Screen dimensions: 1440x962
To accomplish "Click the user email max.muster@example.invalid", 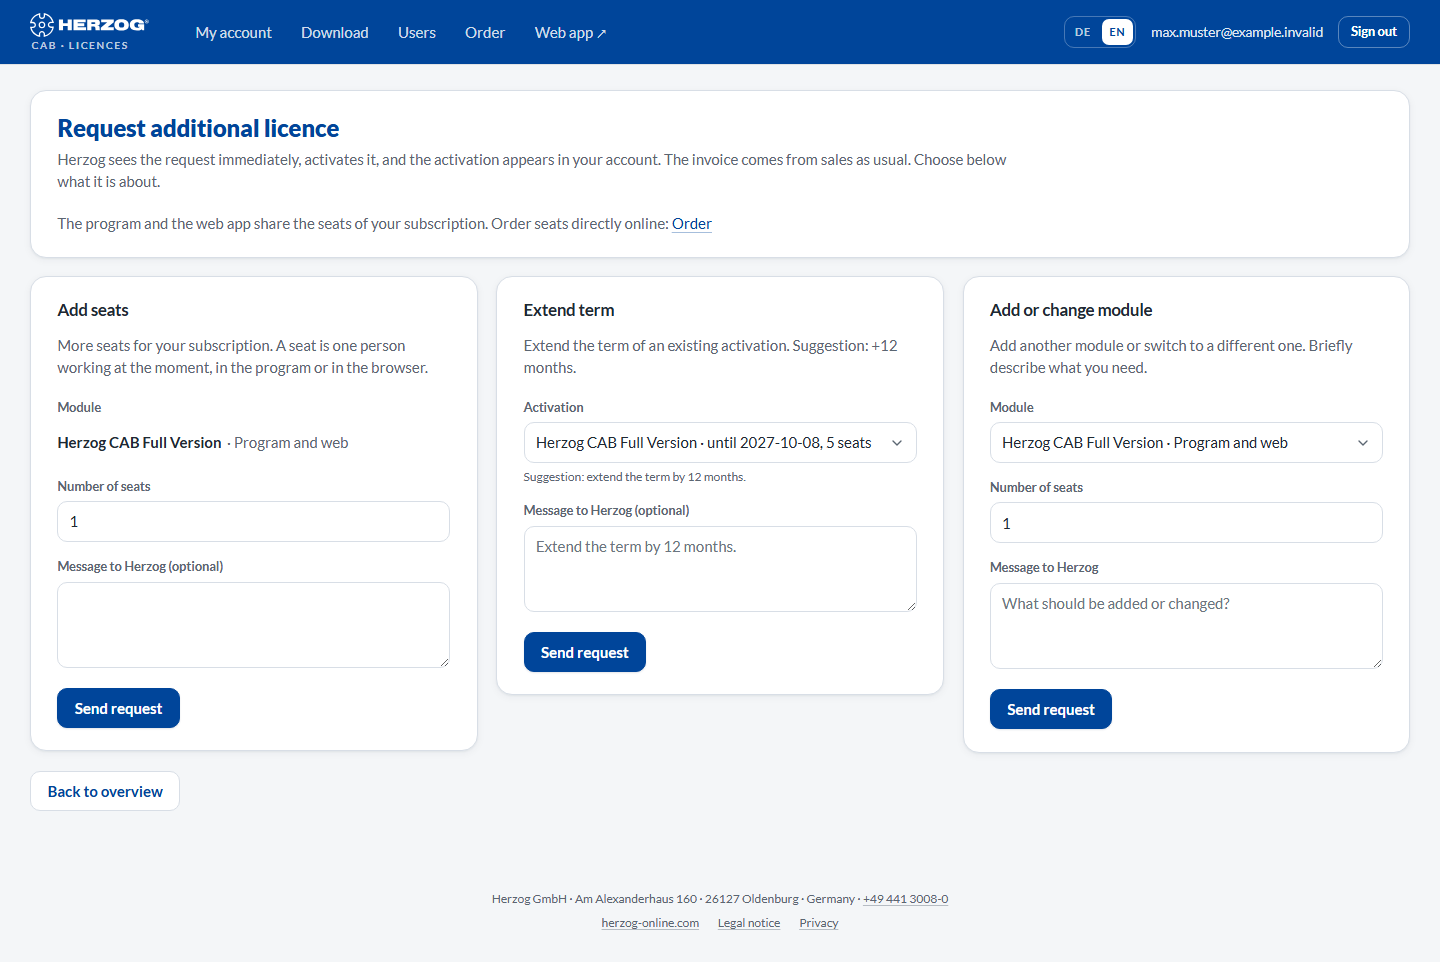I will click(1237, 32).
